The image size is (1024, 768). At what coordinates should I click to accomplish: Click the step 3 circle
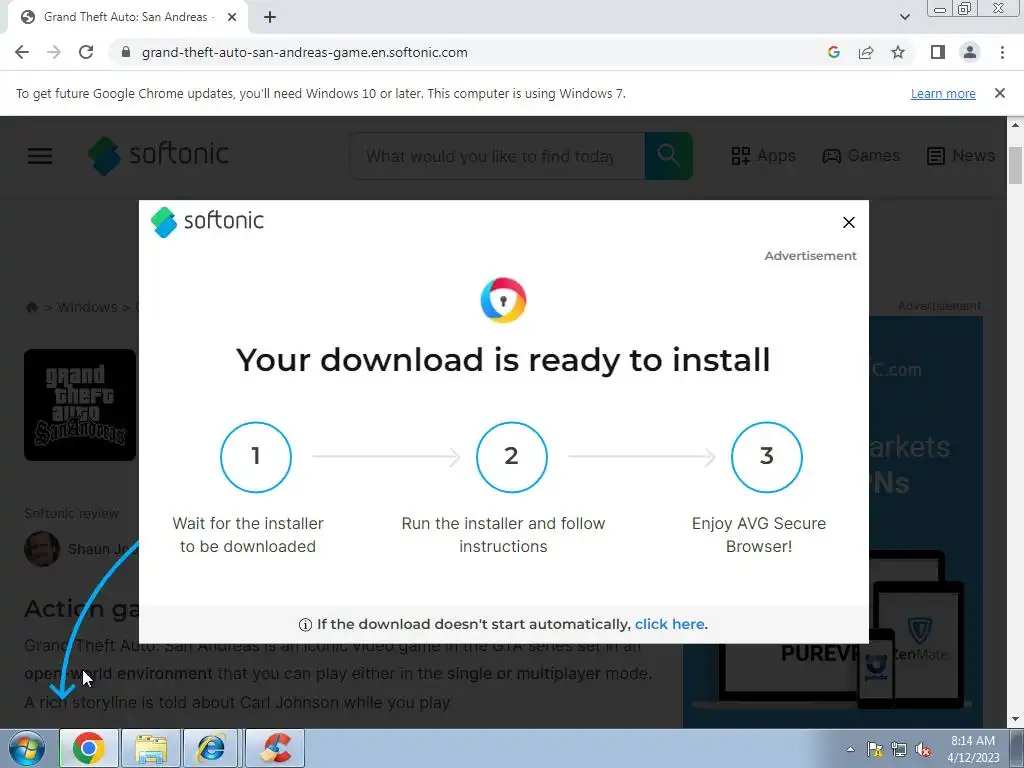point(767,457)
